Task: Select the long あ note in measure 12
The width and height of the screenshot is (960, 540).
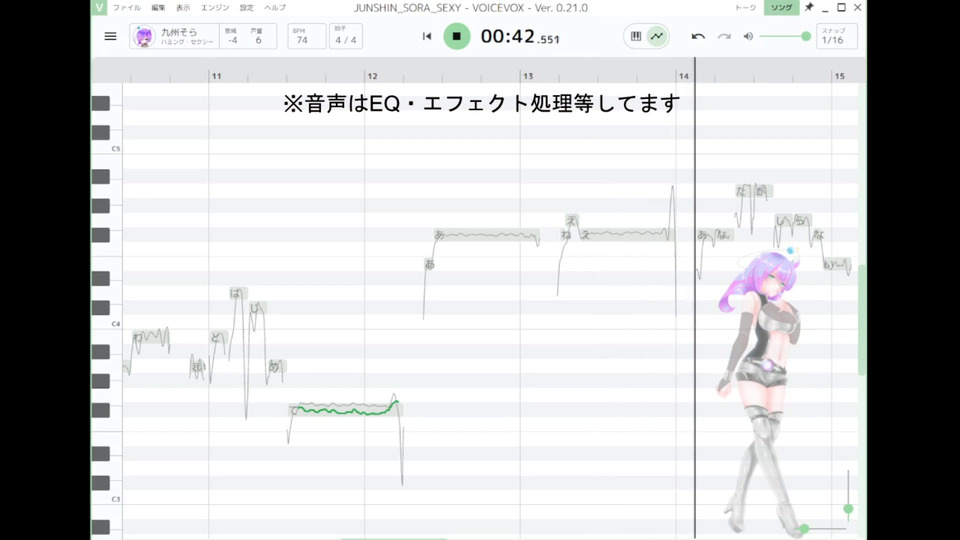Action: 487,235
